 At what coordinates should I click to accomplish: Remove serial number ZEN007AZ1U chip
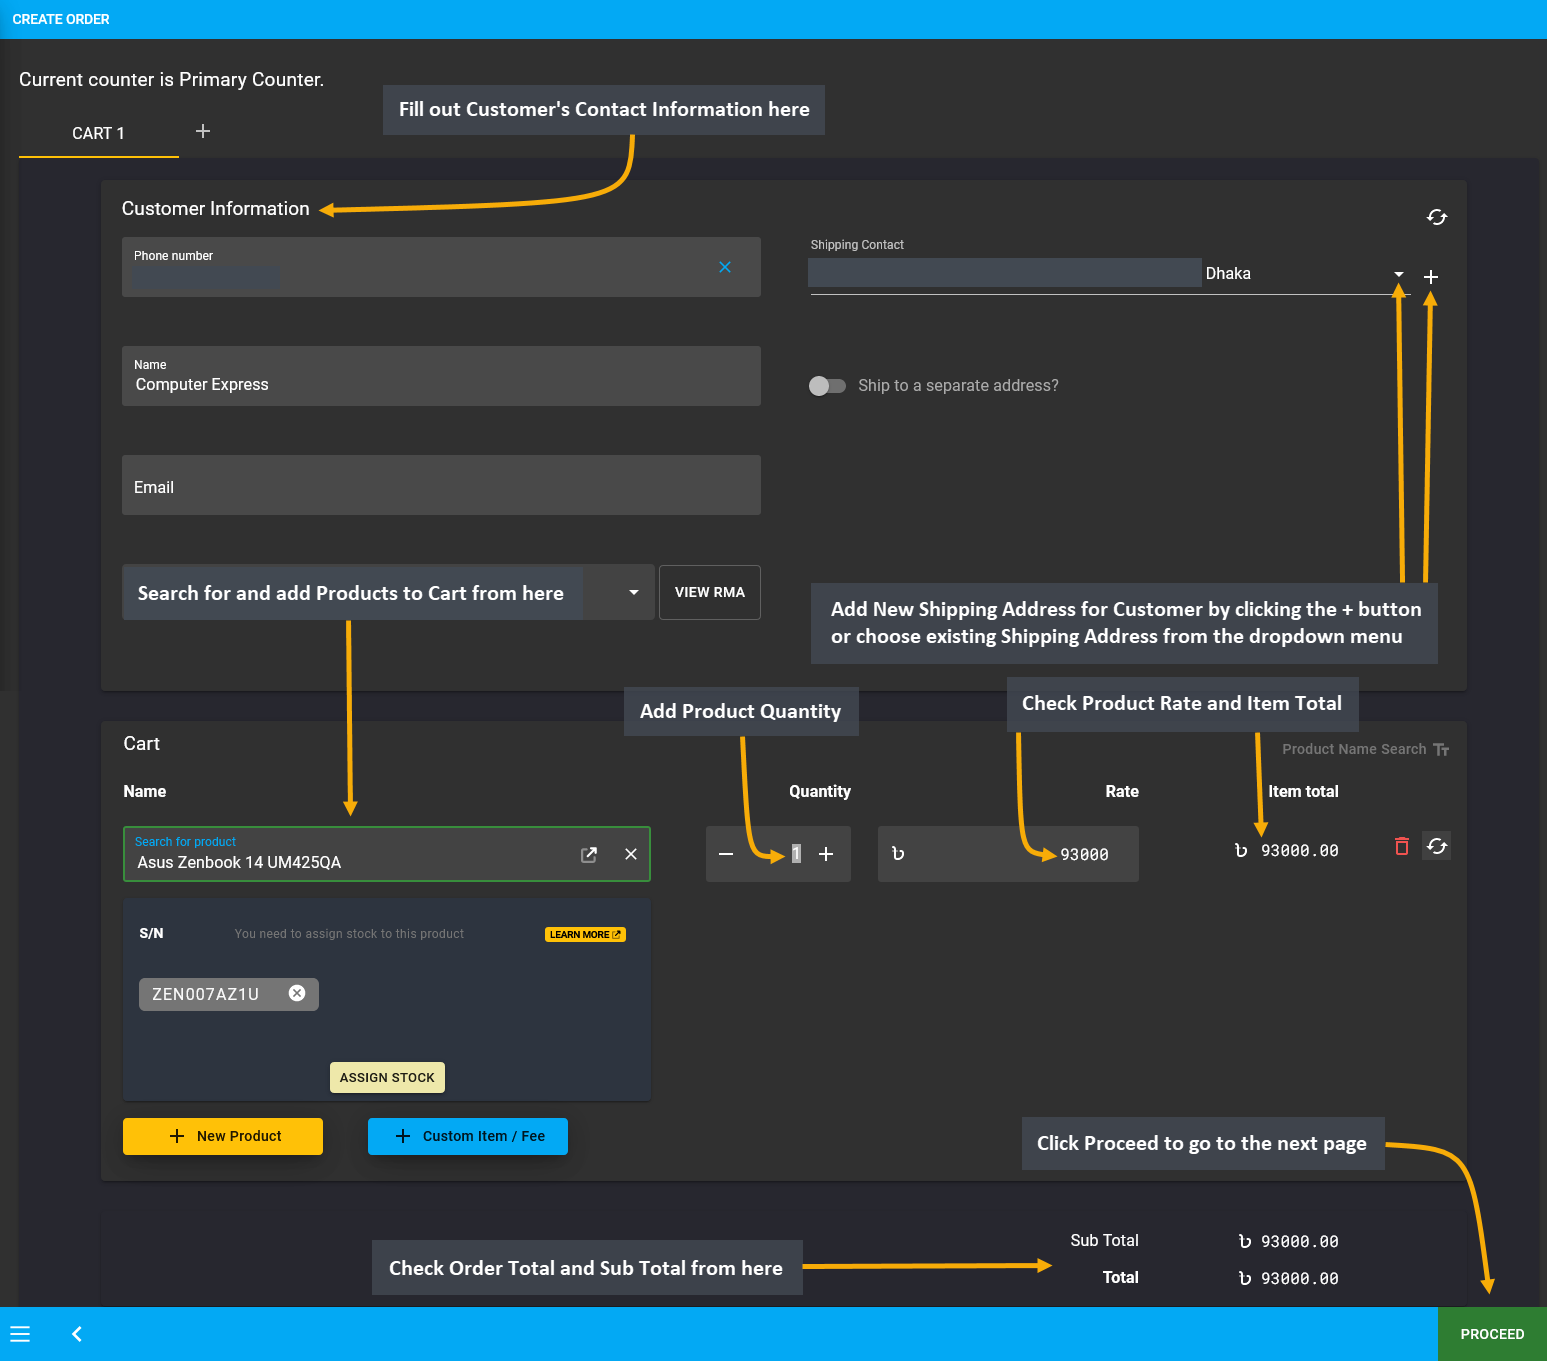pyautogui.click(x=297, y=993)
